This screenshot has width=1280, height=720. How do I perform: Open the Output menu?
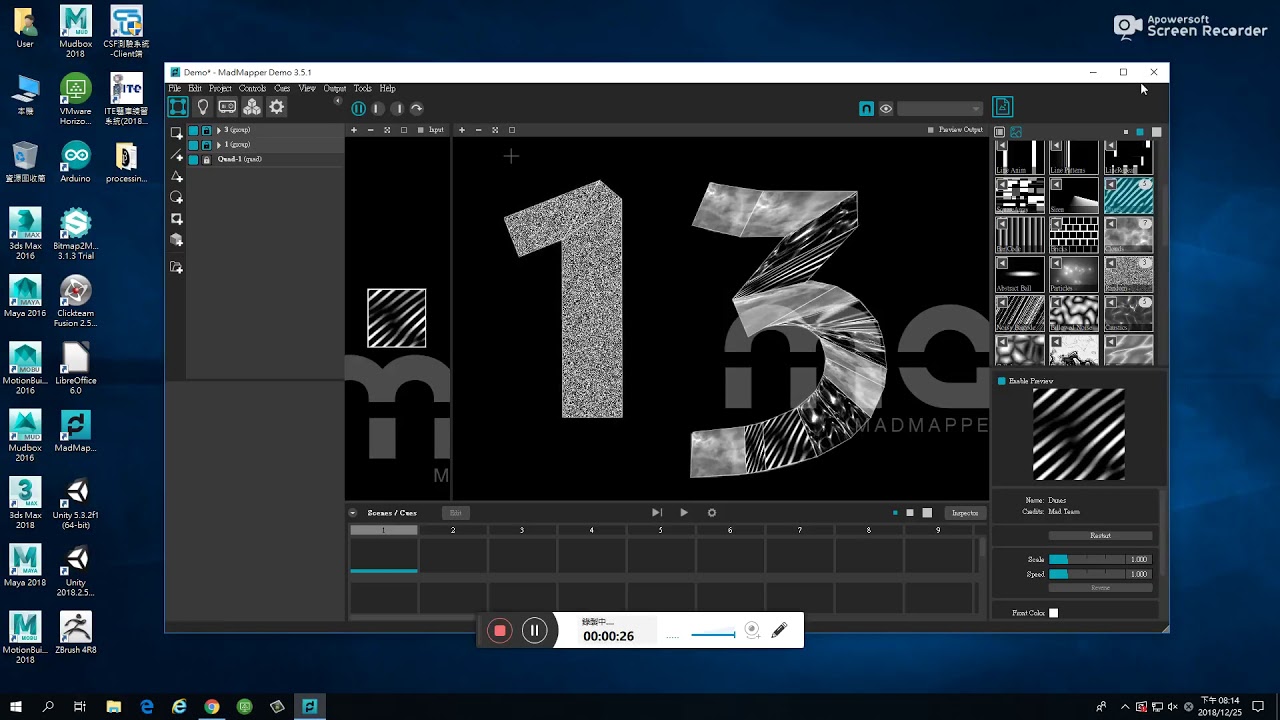coord(334,88)
